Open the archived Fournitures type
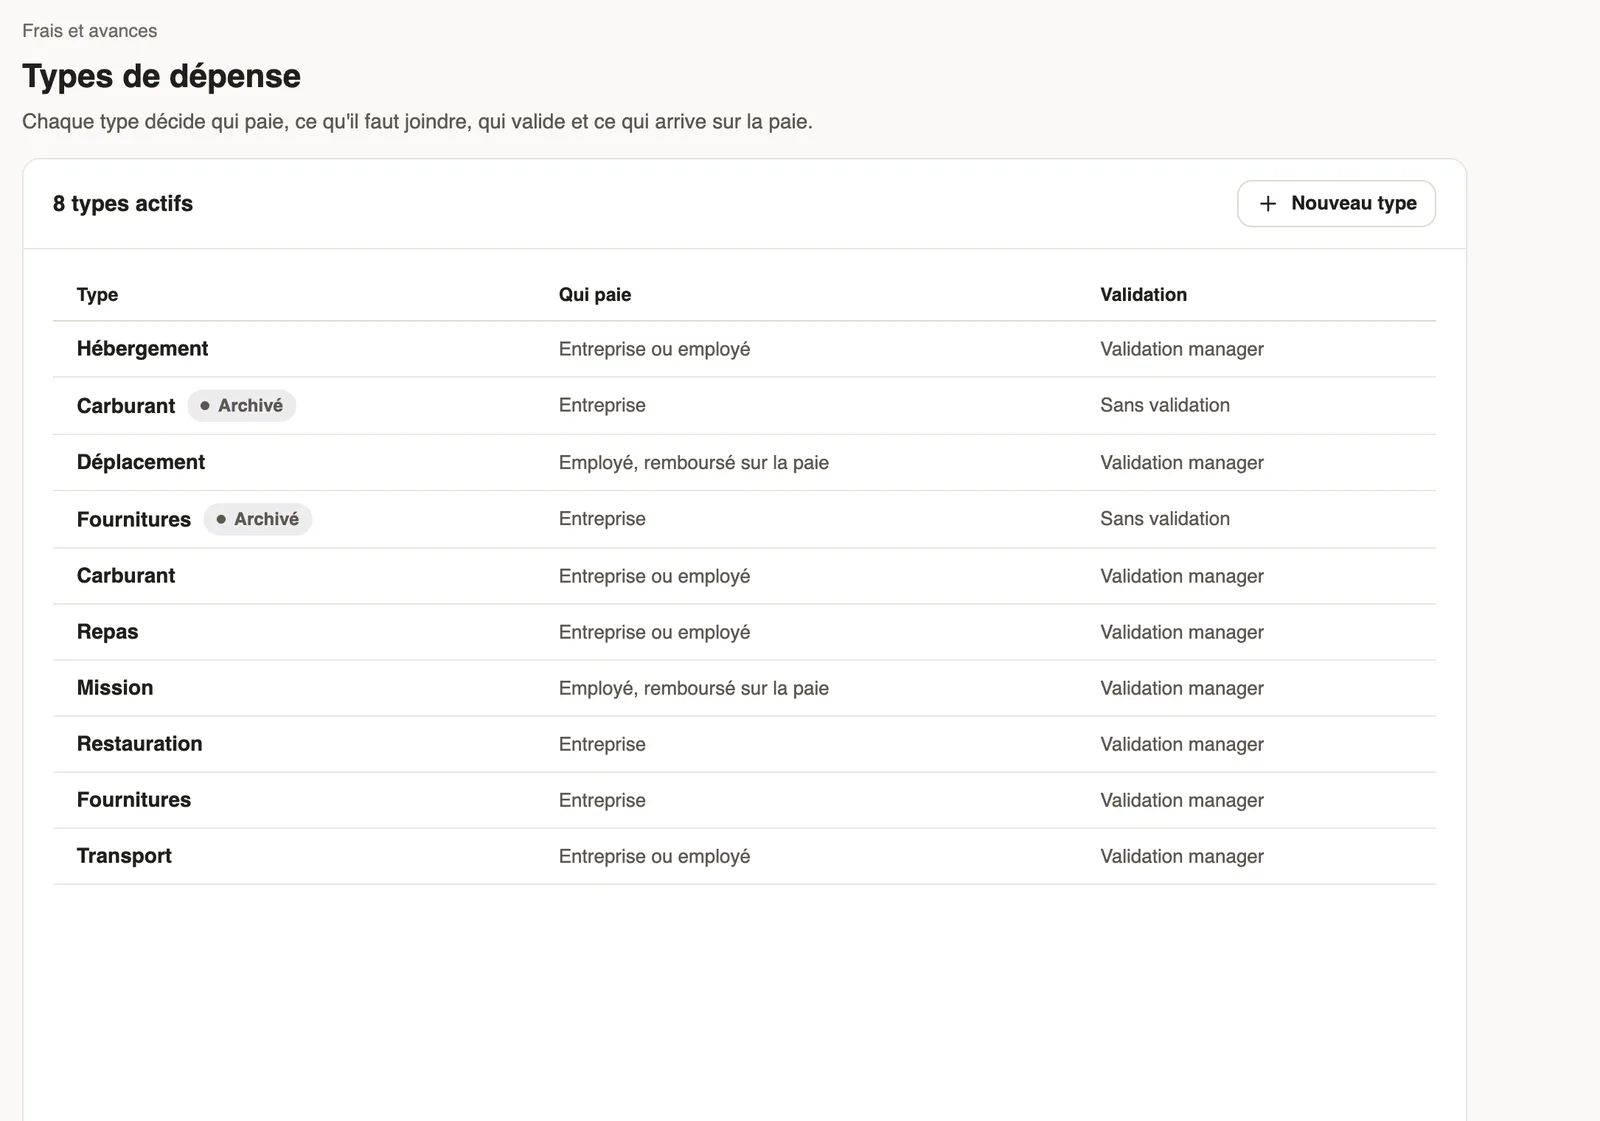This screenshot has width=1600, height=1121. [744, 519]
